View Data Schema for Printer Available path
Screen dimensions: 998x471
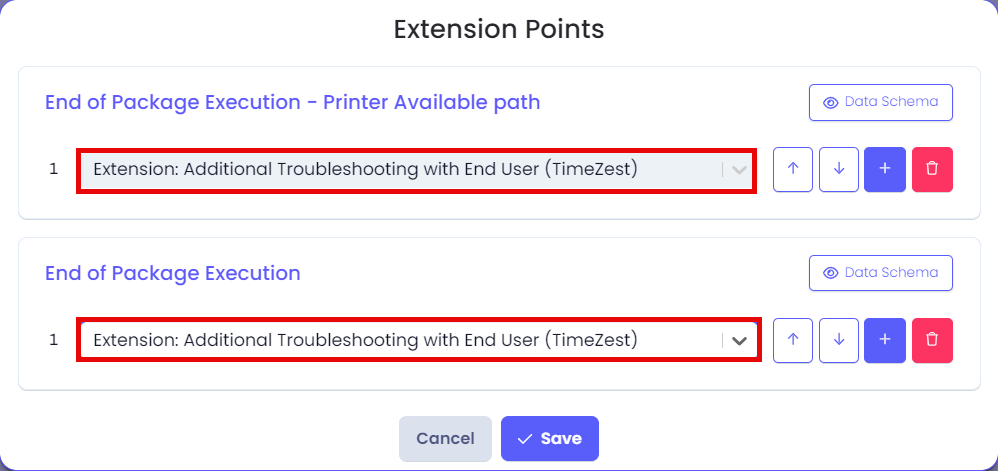click(x=881, y=102)
